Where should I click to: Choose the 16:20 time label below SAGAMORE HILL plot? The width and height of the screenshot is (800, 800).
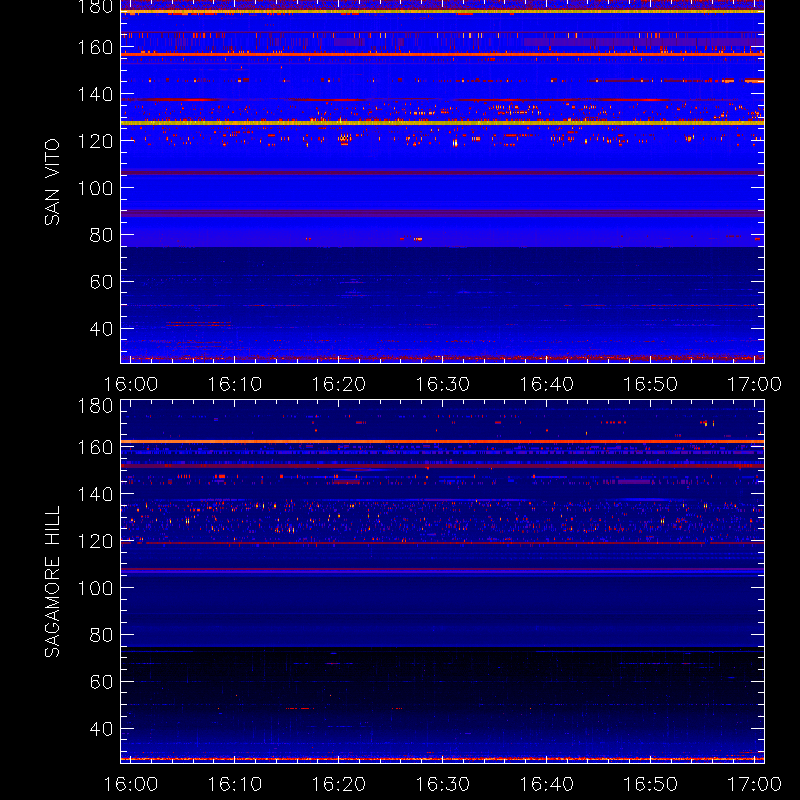click(x=339, y=784)
